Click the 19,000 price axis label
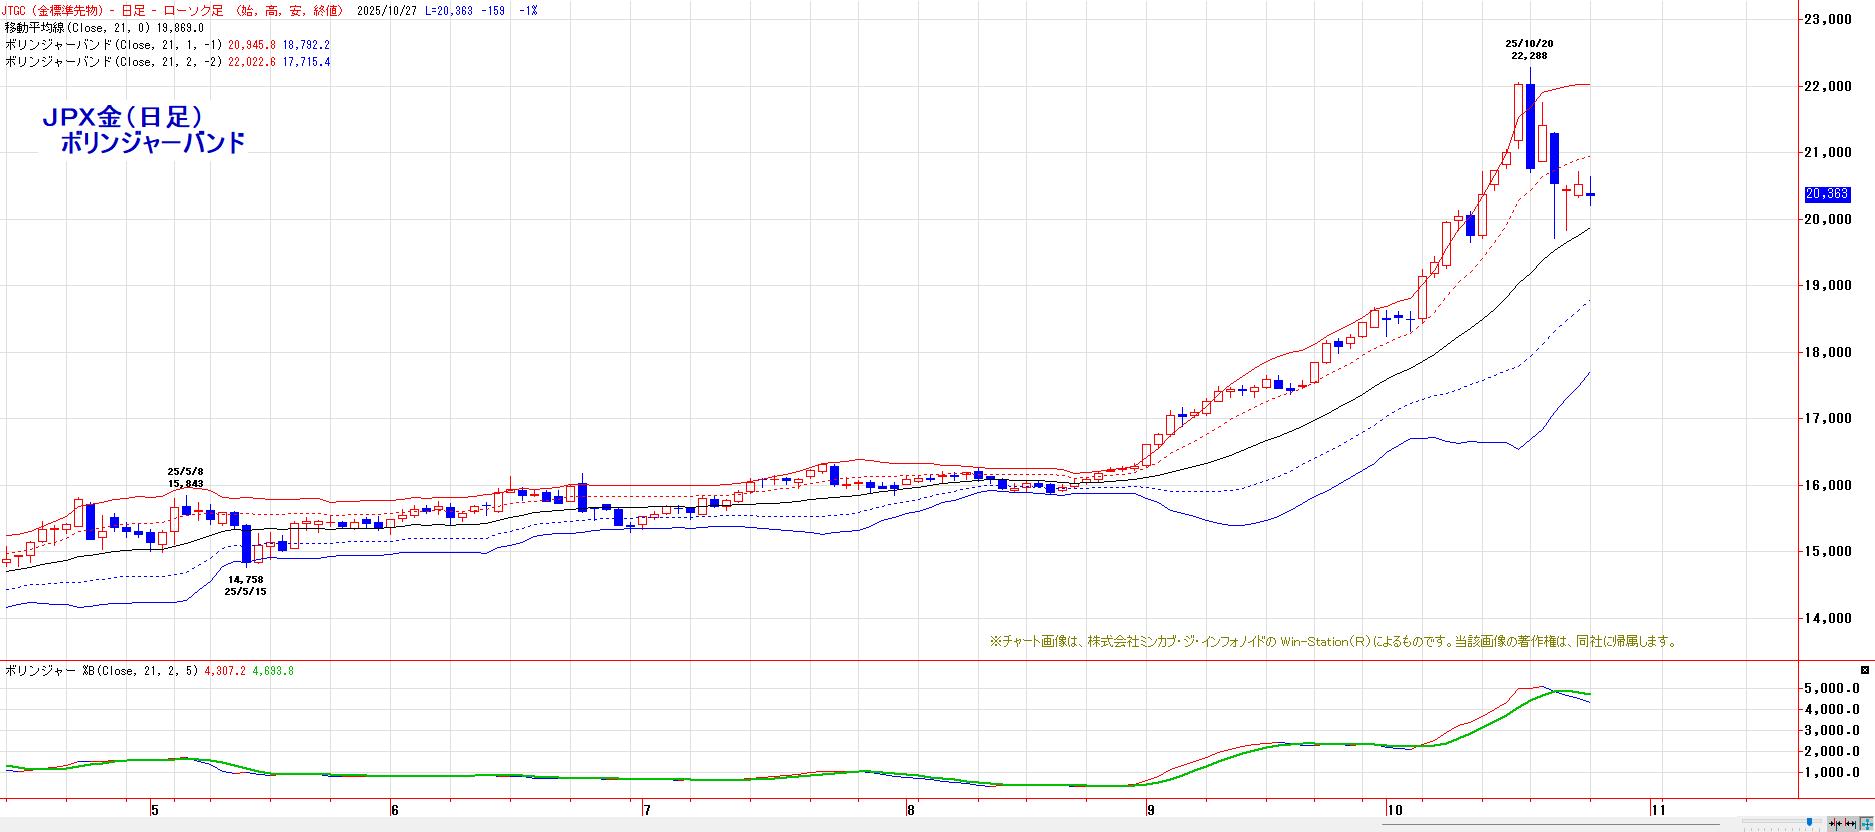Viewport: 1875px width, 832px height. 1829,286
